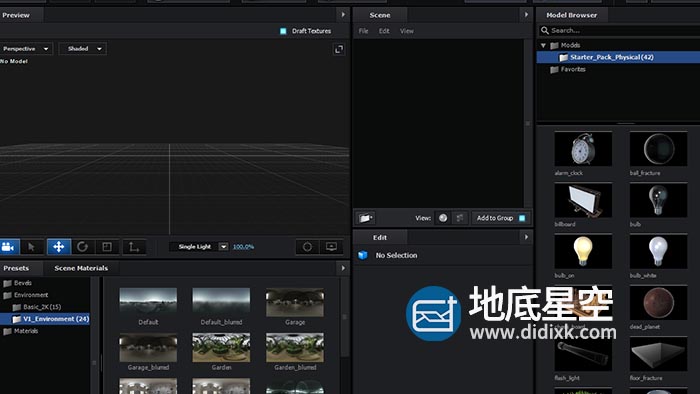Click the circle focus icon in Preview toolbar
This screenshot has height=394, width=700.
click(x=307, y=247)
